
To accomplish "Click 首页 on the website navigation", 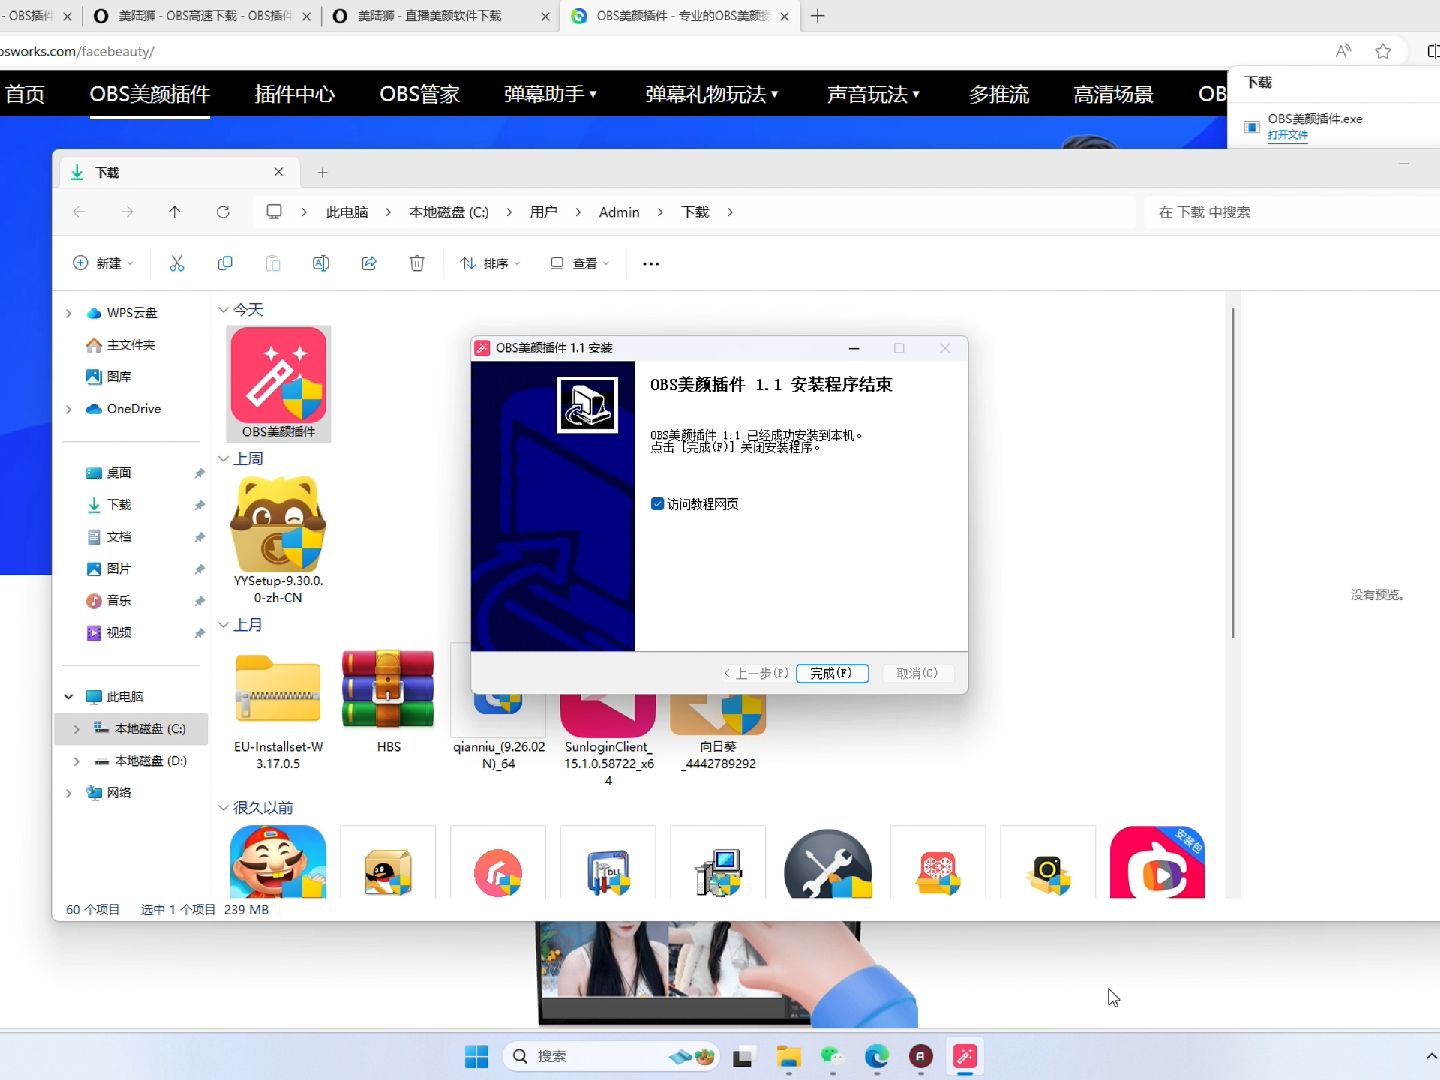I will point(25,94).
